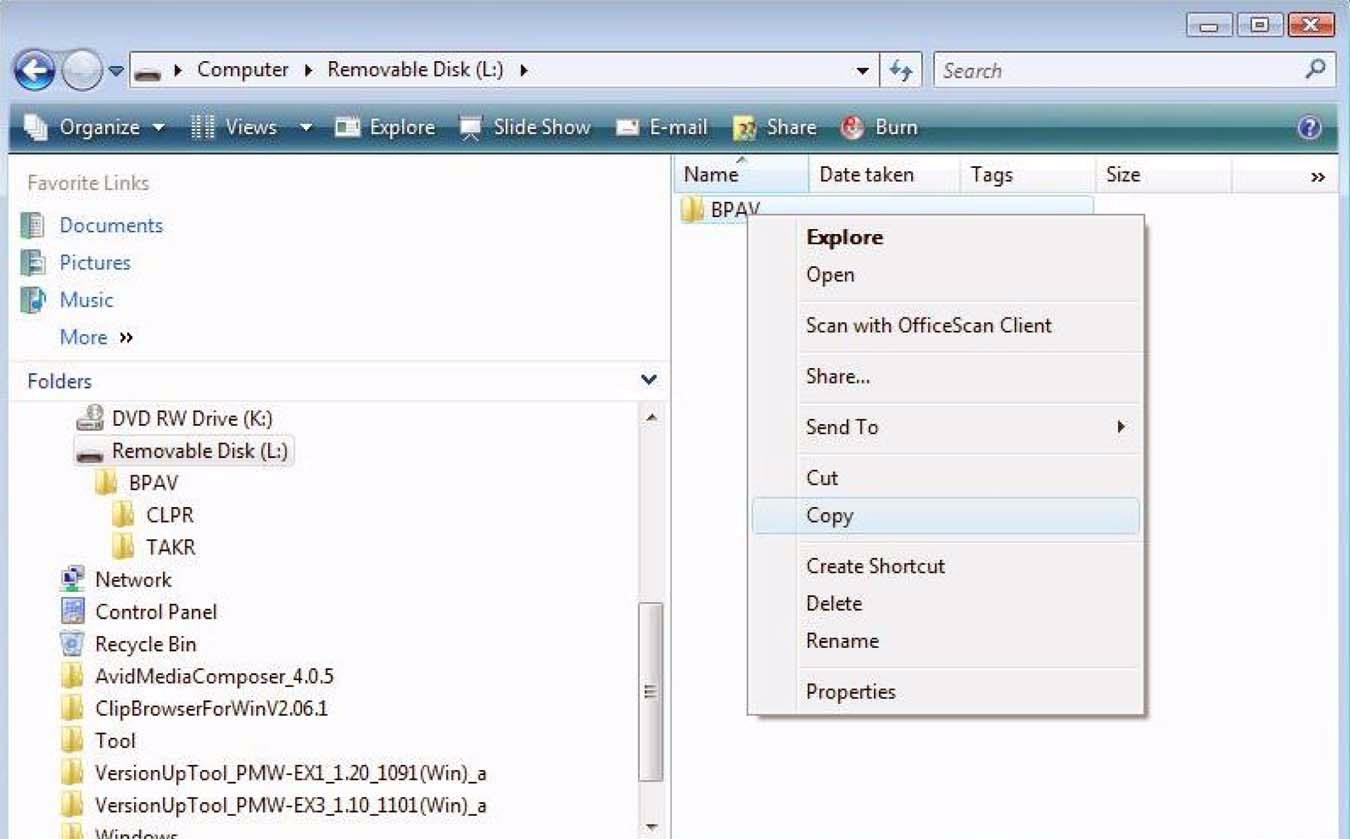Click the folder tree vertical scrollbar thumb

coord(651,690)
